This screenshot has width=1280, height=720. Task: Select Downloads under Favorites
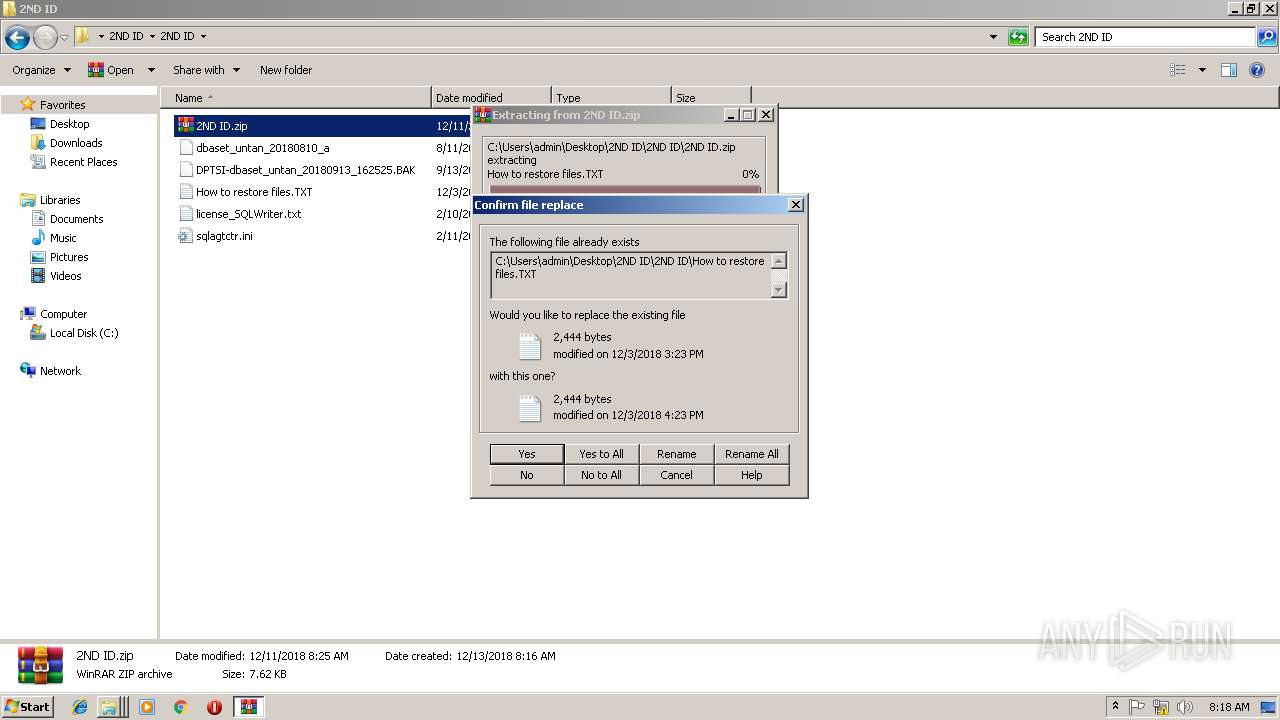click(x=76, y=143)
